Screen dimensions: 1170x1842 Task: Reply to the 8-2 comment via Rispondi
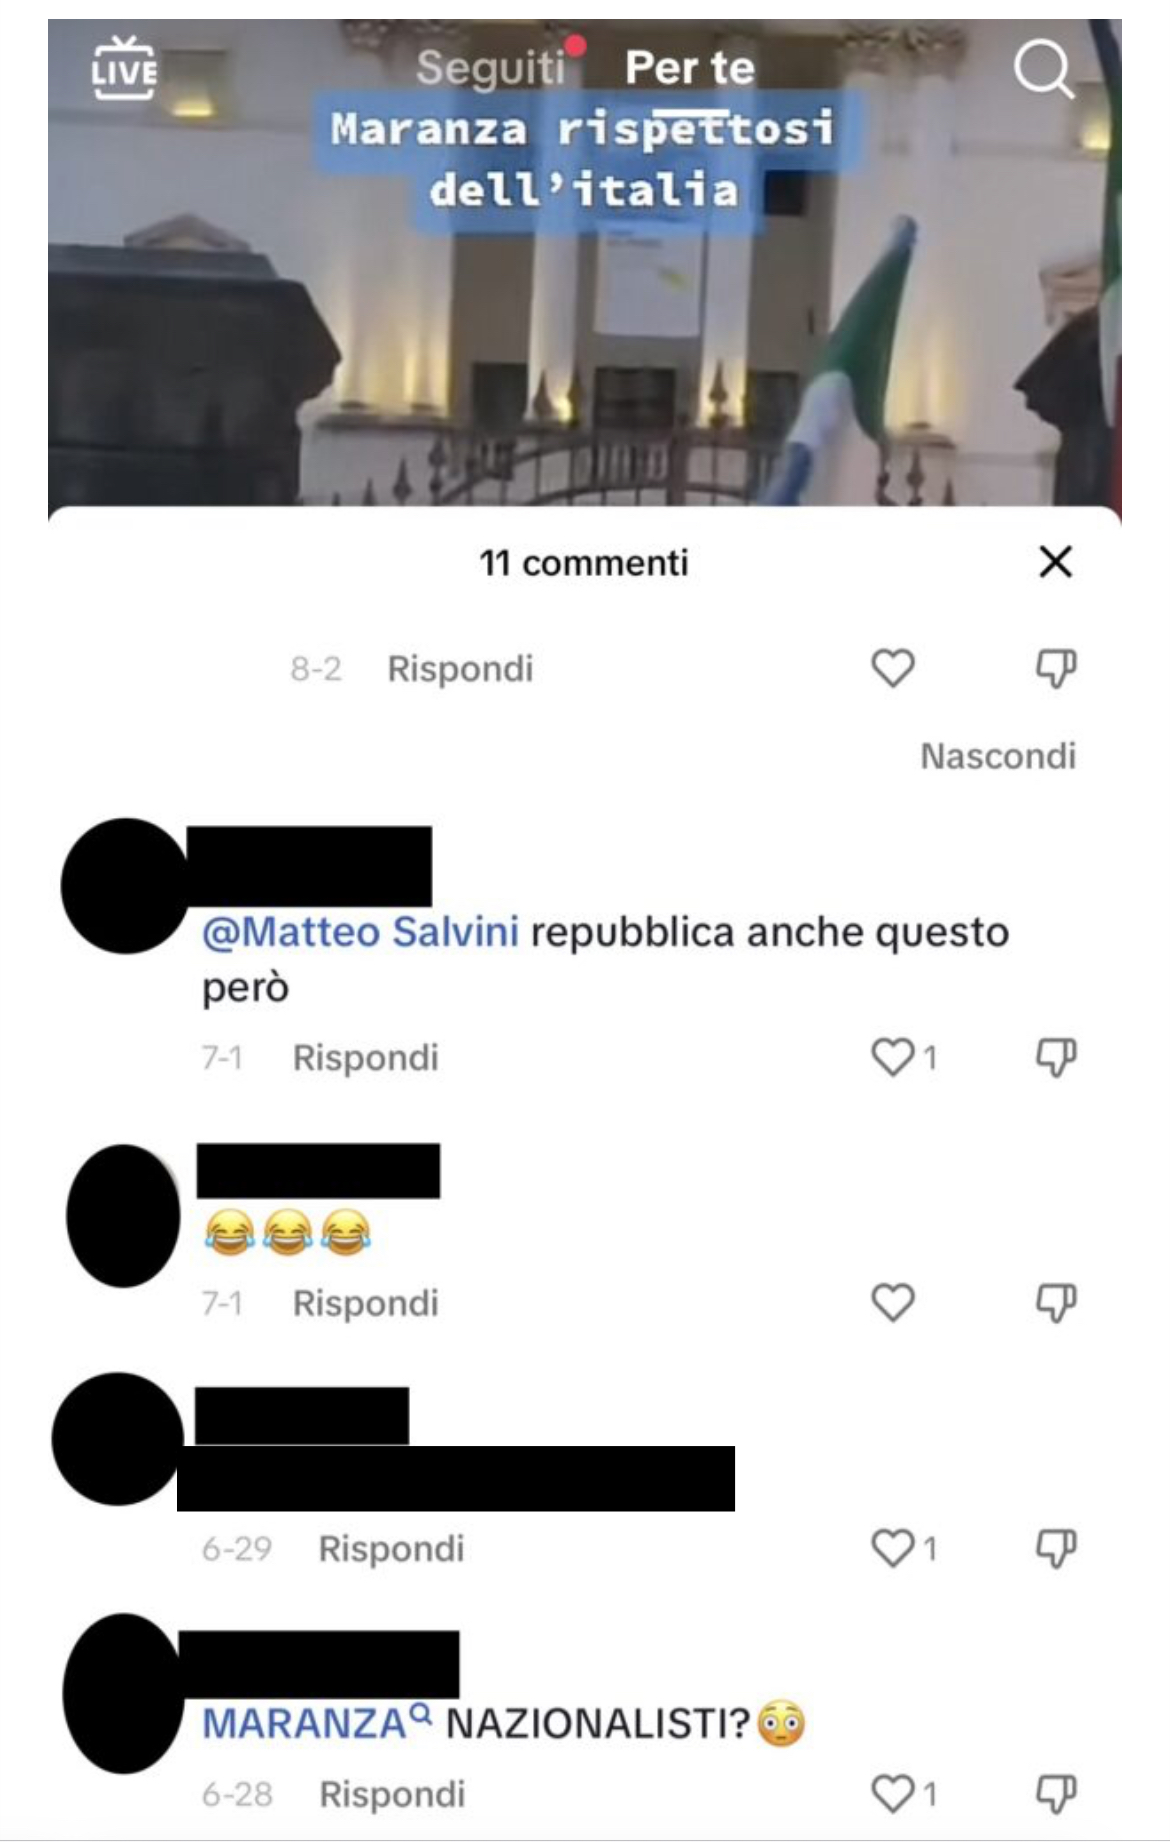tap(460, 669)
